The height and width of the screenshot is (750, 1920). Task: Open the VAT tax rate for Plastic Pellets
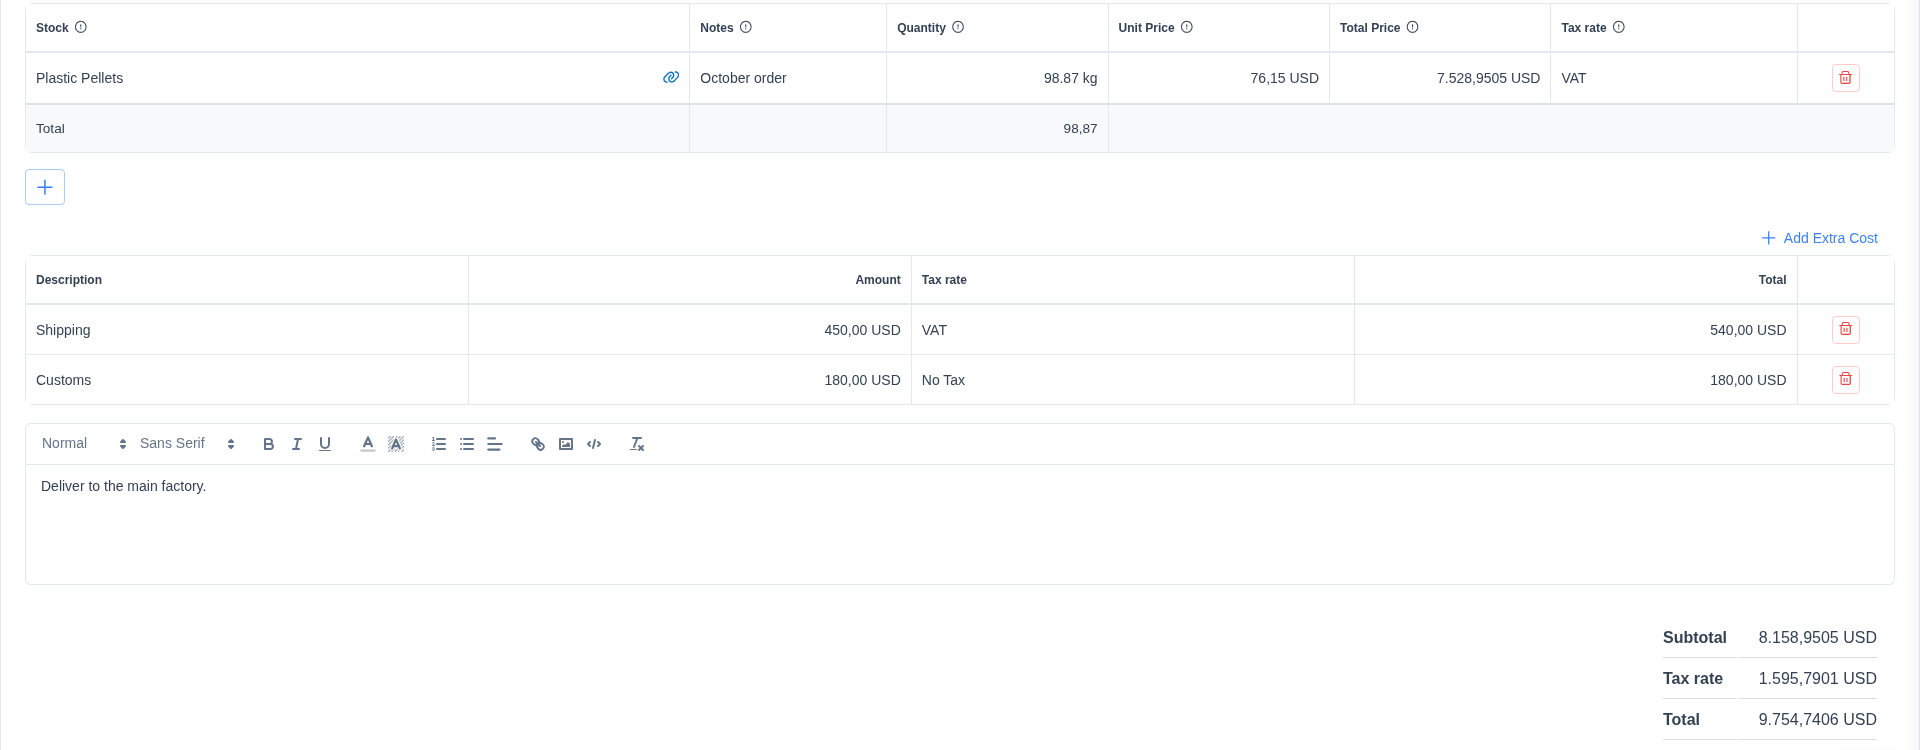tap(1674, 78)
